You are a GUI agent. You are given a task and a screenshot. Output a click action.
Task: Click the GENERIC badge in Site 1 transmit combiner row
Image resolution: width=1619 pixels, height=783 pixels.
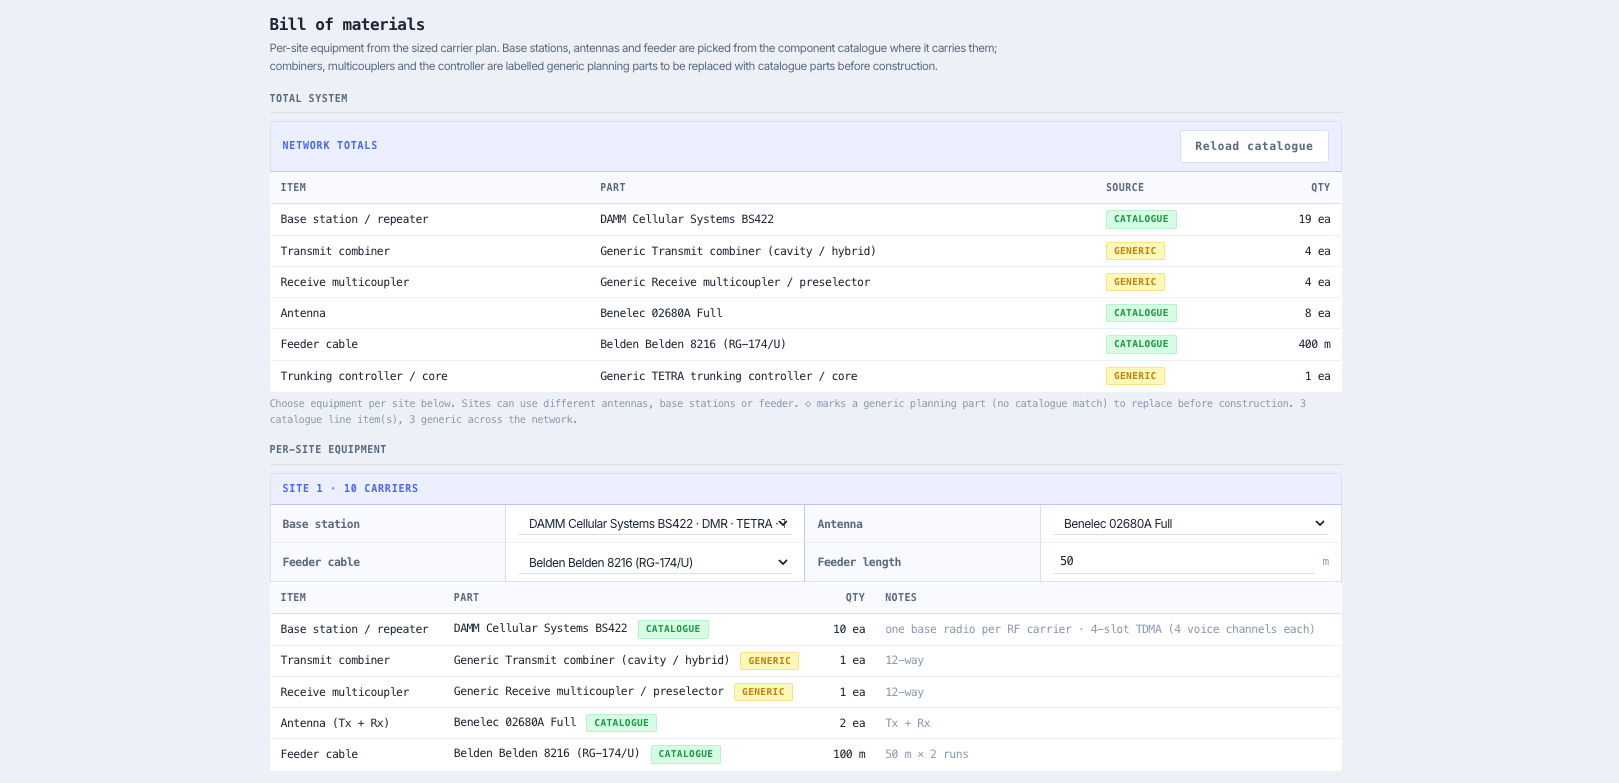769,660
